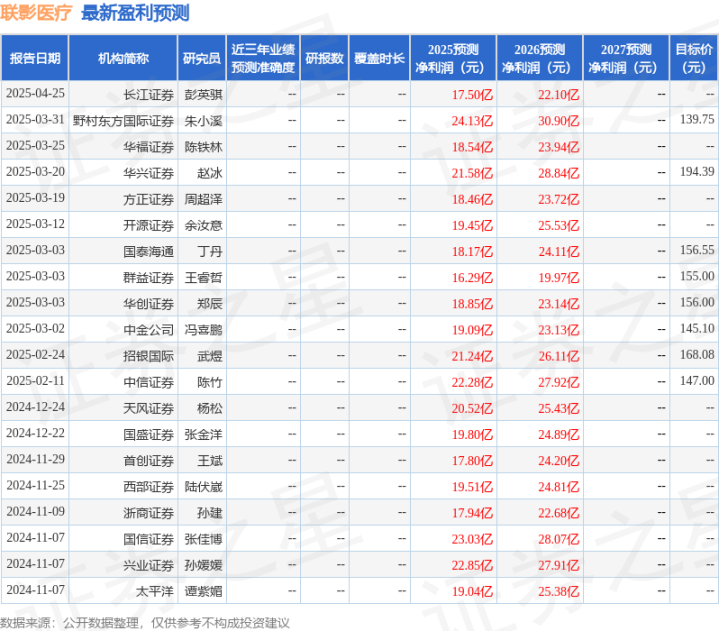Click the 近三年业绩预测准确度 header

tap(263, 58)
